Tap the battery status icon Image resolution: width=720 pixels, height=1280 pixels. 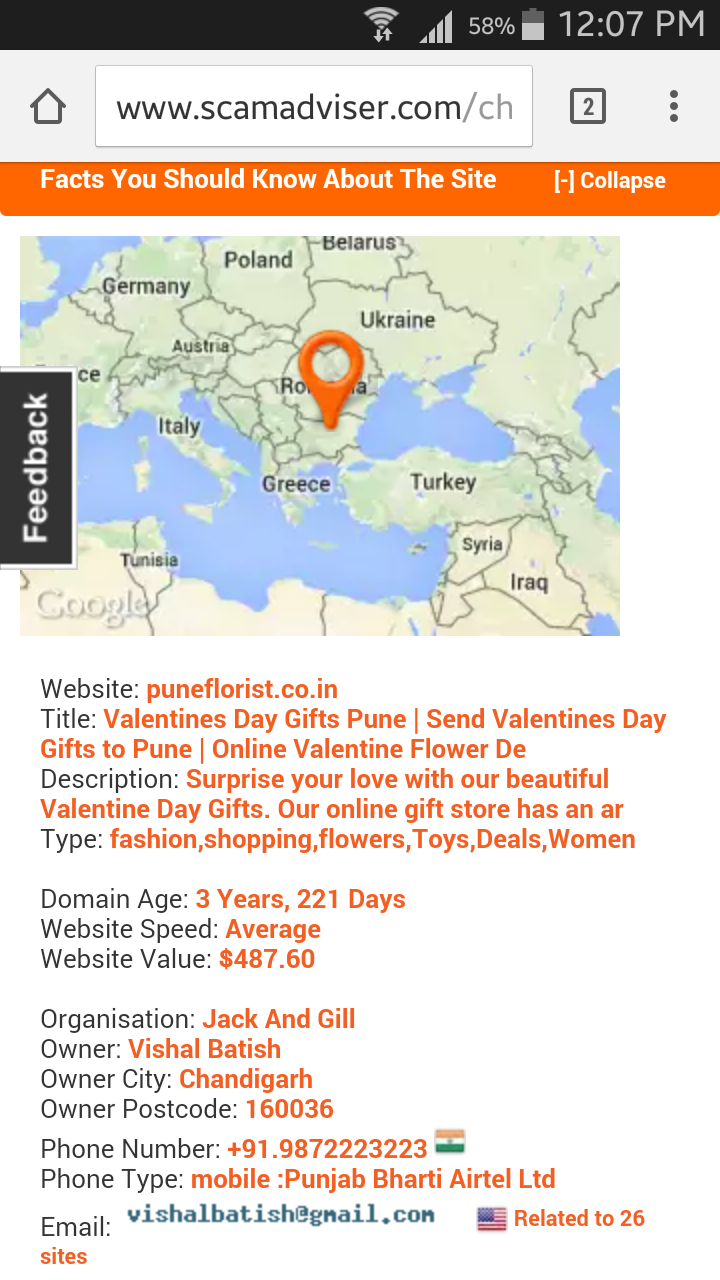(x=533, y=24)
